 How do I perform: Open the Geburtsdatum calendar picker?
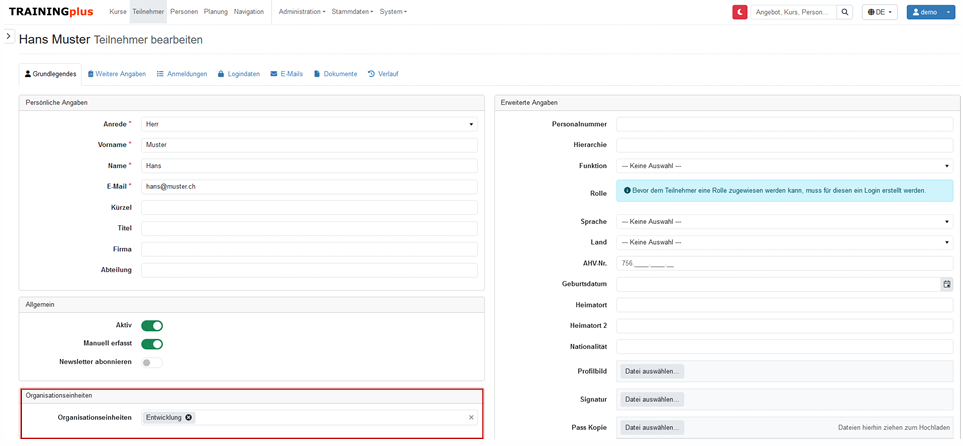[947, 284]
